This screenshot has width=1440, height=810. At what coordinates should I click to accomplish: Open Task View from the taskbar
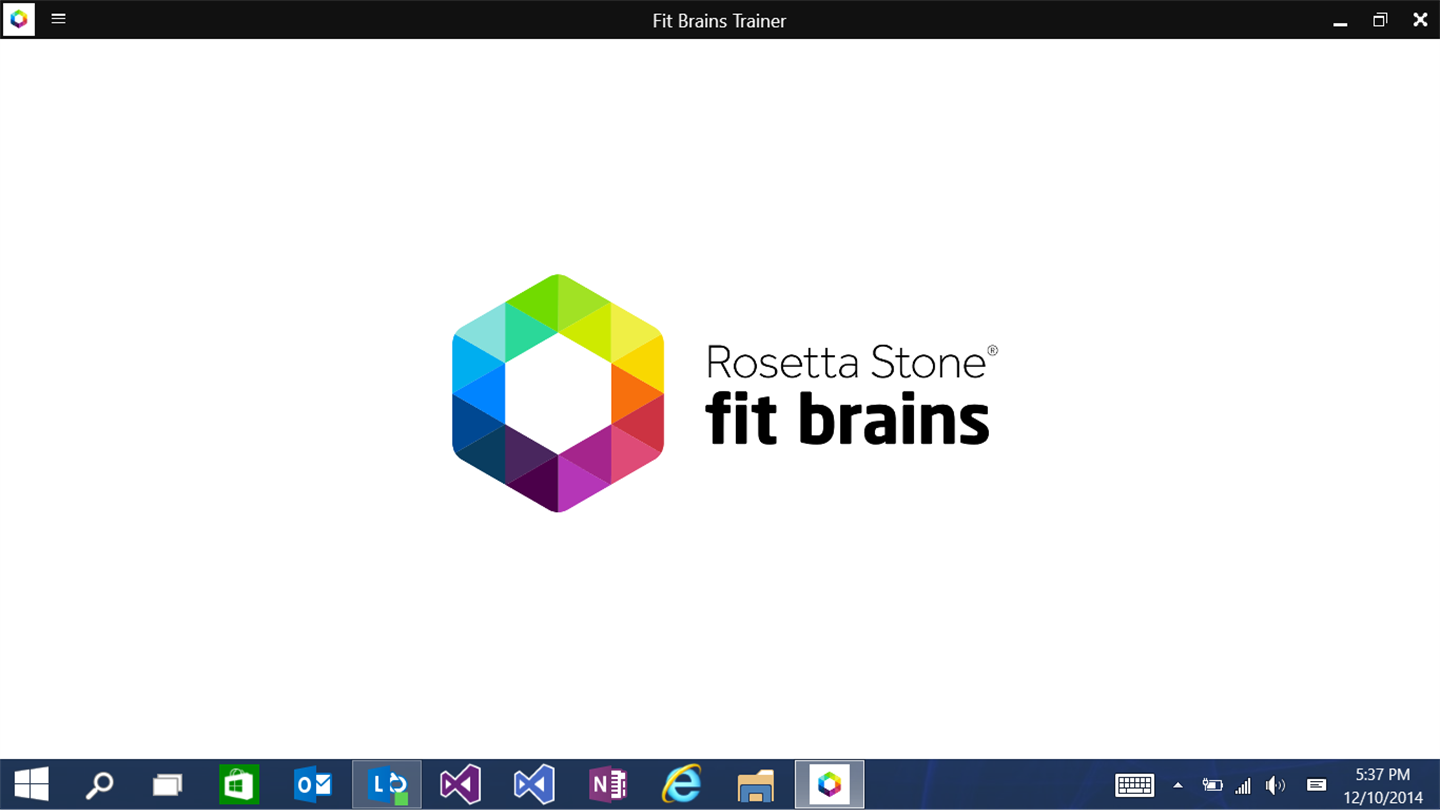coord(167,785)
